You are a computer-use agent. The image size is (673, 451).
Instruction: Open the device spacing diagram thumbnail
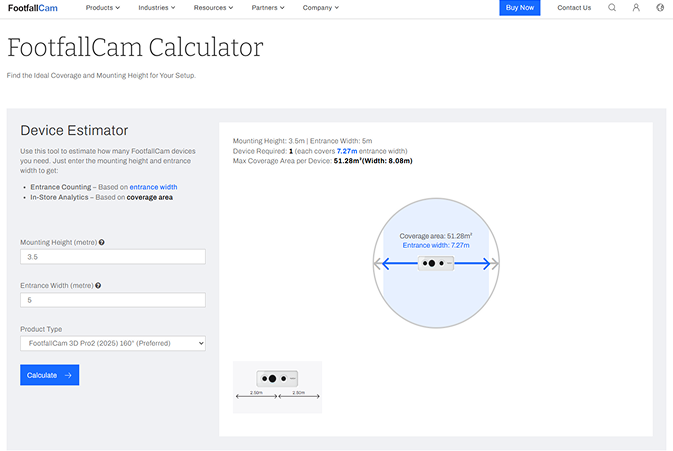pos(277,387)
